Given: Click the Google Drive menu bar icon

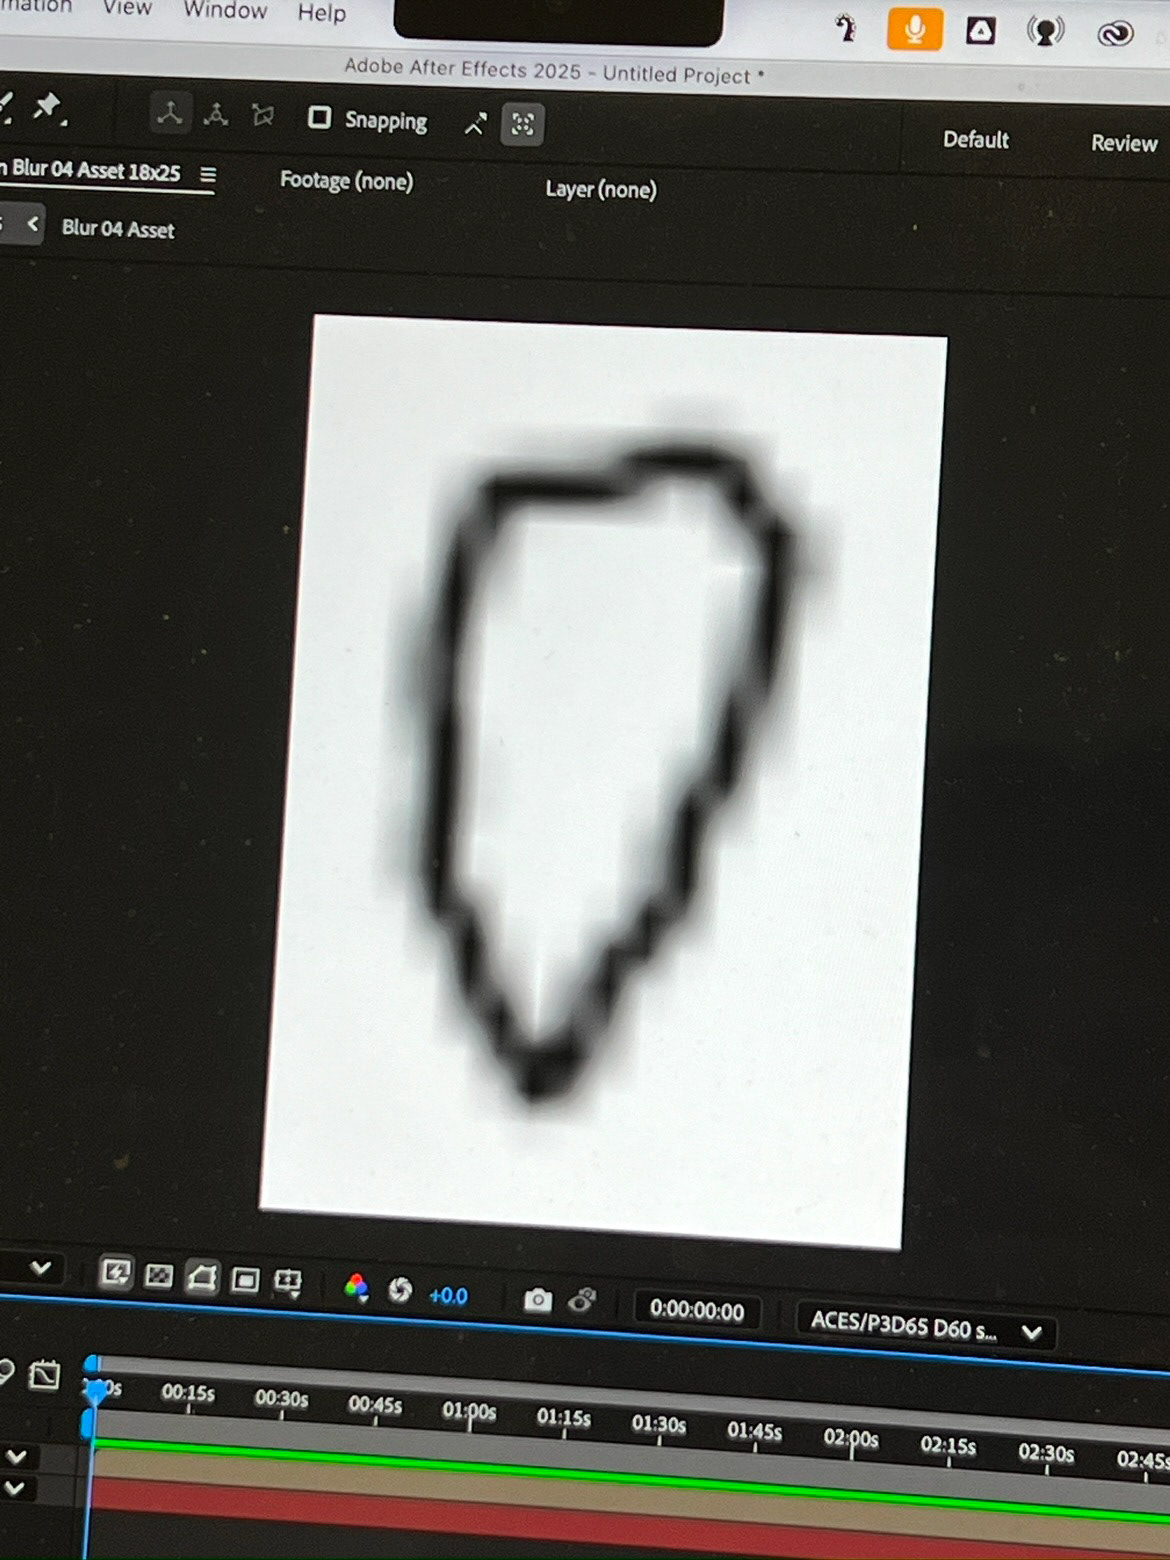Looking at the screenshot, I should 980,31.
